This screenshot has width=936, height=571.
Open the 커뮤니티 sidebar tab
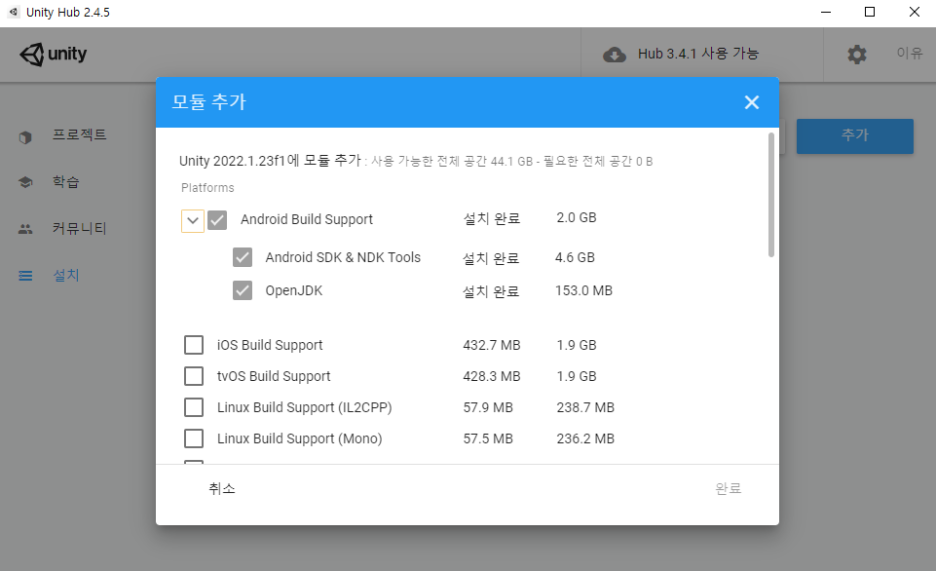coord(79,228)
